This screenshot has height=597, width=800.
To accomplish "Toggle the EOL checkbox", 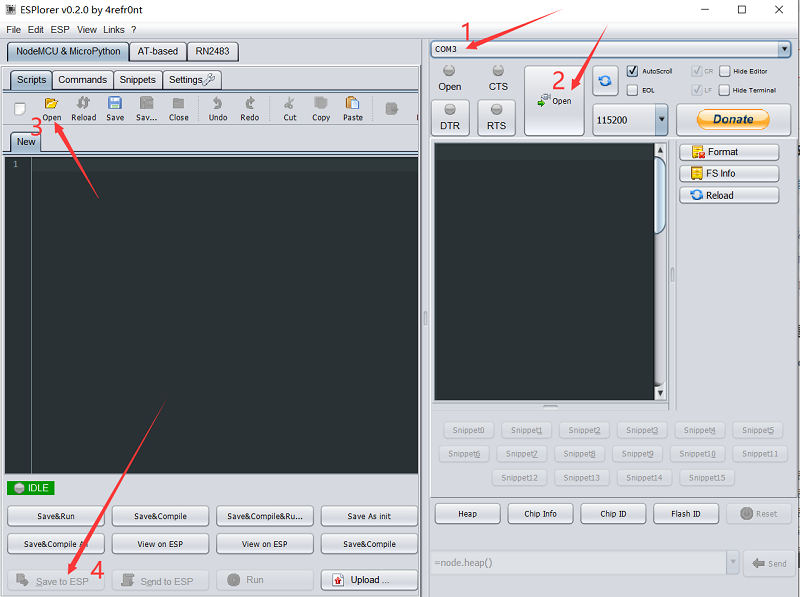I will (x=632, y=90).
